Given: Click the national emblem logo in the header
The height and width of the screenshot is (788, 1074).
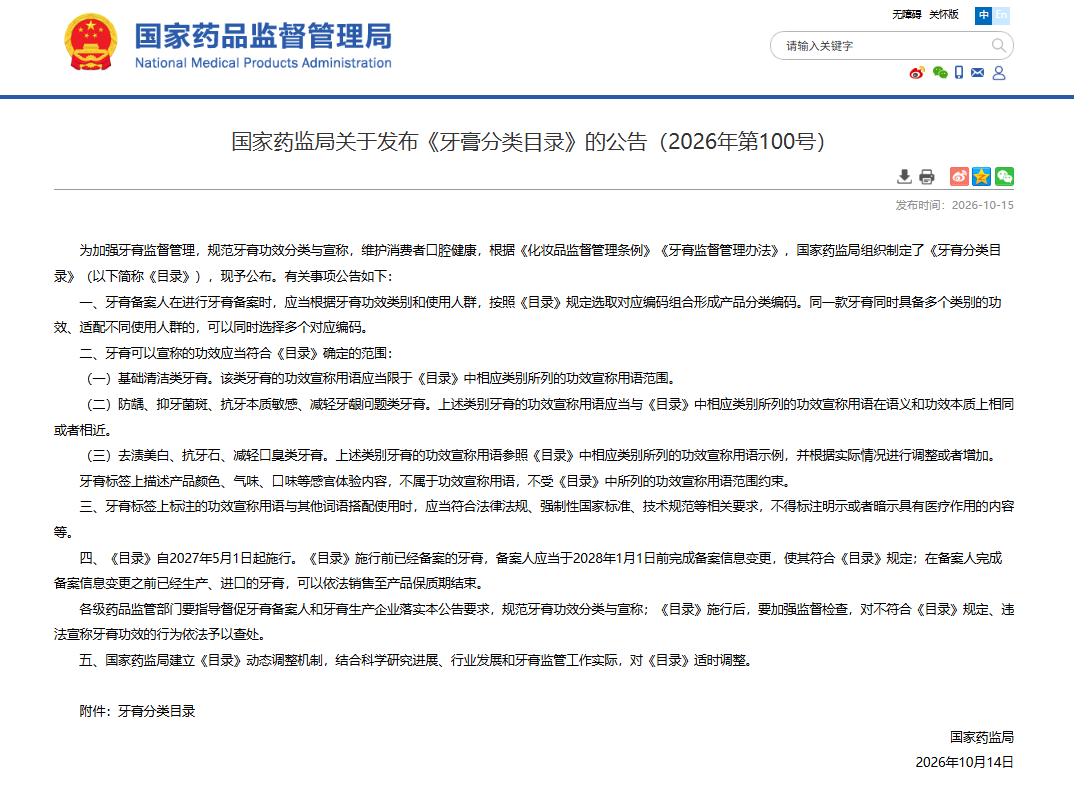Looking at the screenshot, I should coord(90,42).
